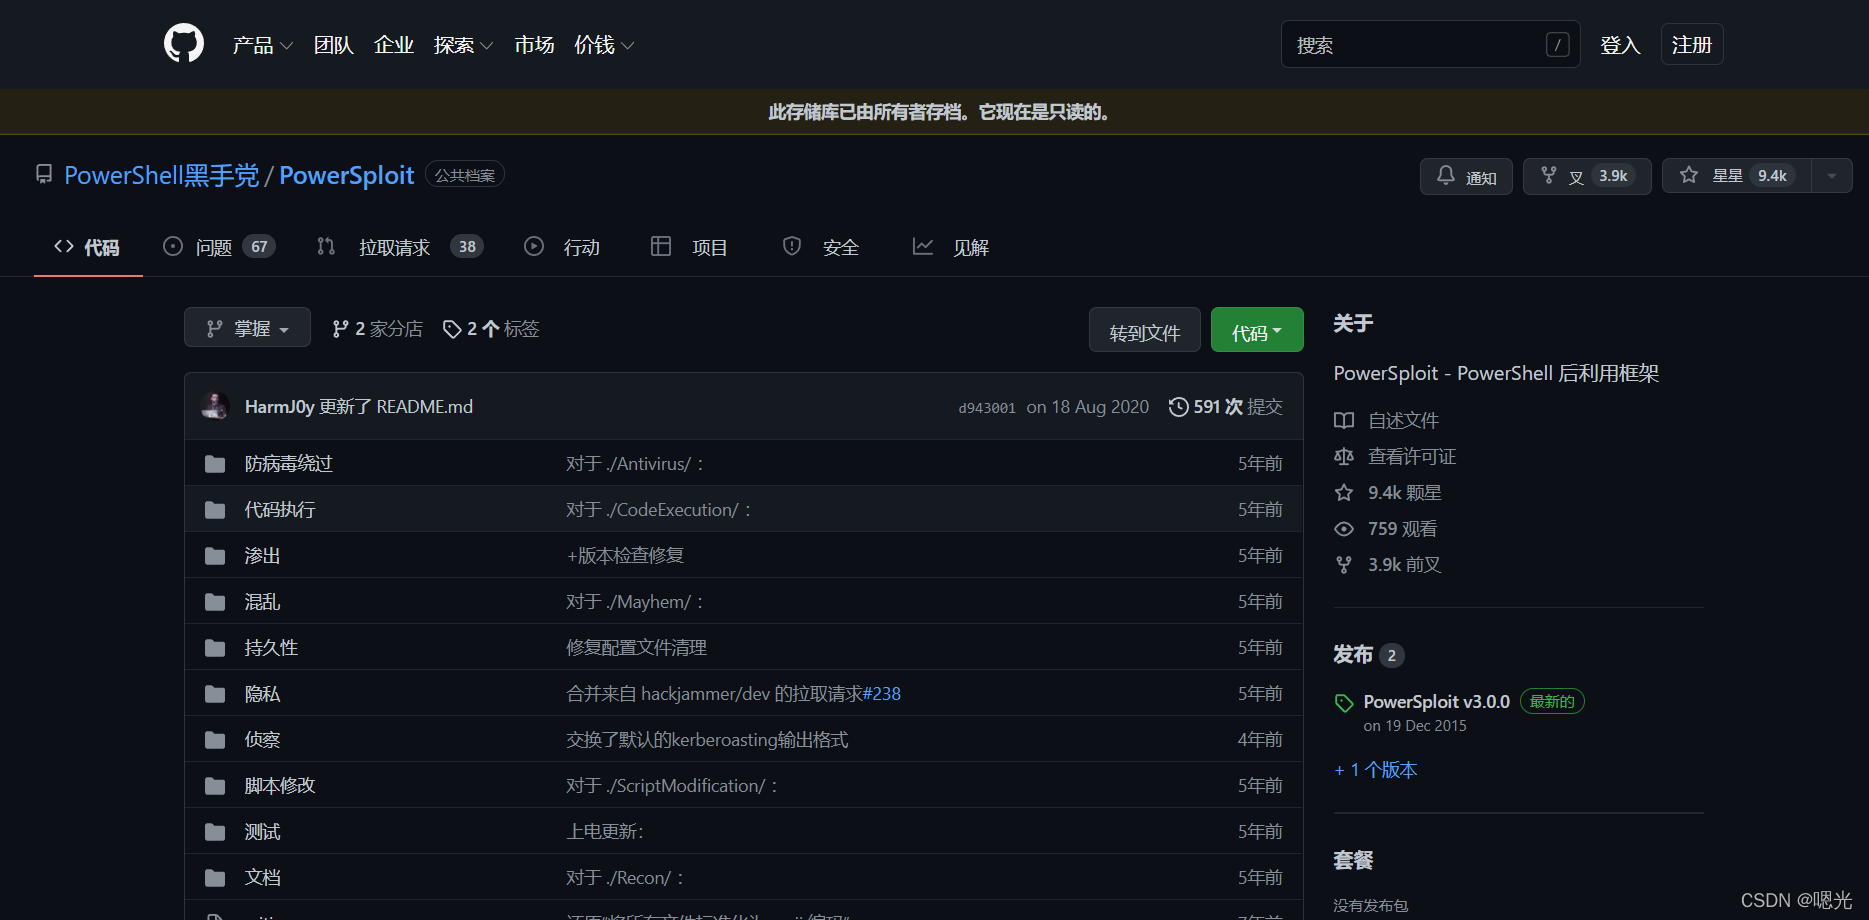Click the folder icon for 持久性
1869x920 pixels.
coord(215,648)
